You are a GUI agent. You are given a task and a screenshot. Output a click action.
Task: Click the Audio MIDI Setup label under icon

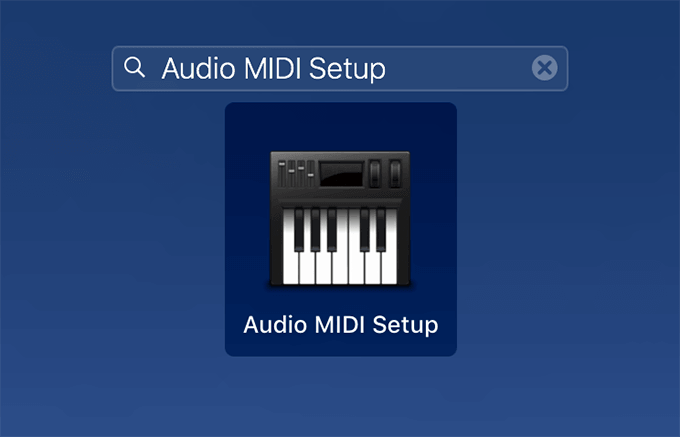click(x=340, y=325)
